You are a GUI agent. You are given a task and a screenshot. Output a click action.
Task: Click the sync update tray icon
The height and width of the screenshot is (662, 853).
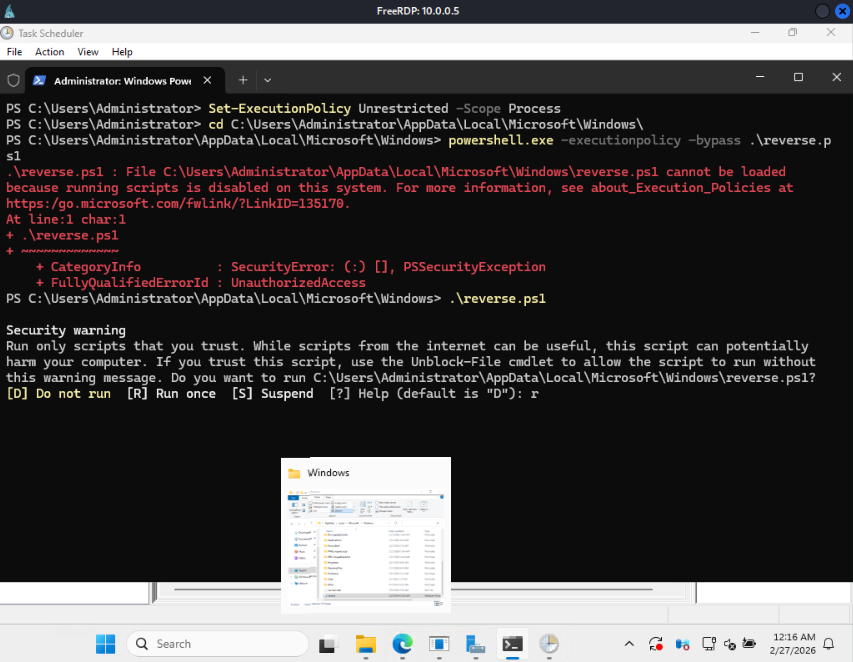click(656, 644)
